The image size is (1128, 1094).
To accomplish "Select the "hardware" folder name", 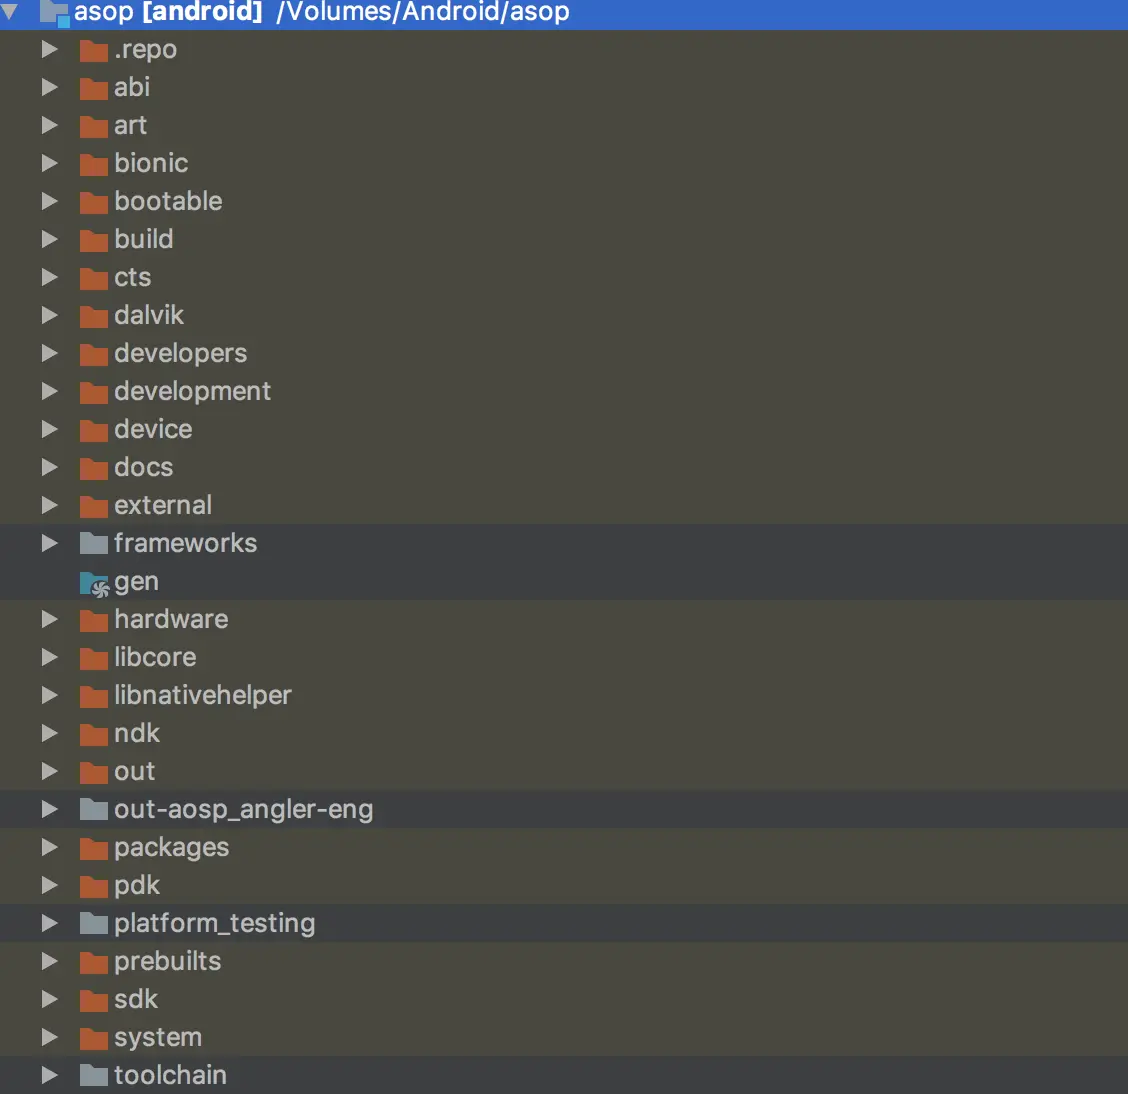I will 171,619.
